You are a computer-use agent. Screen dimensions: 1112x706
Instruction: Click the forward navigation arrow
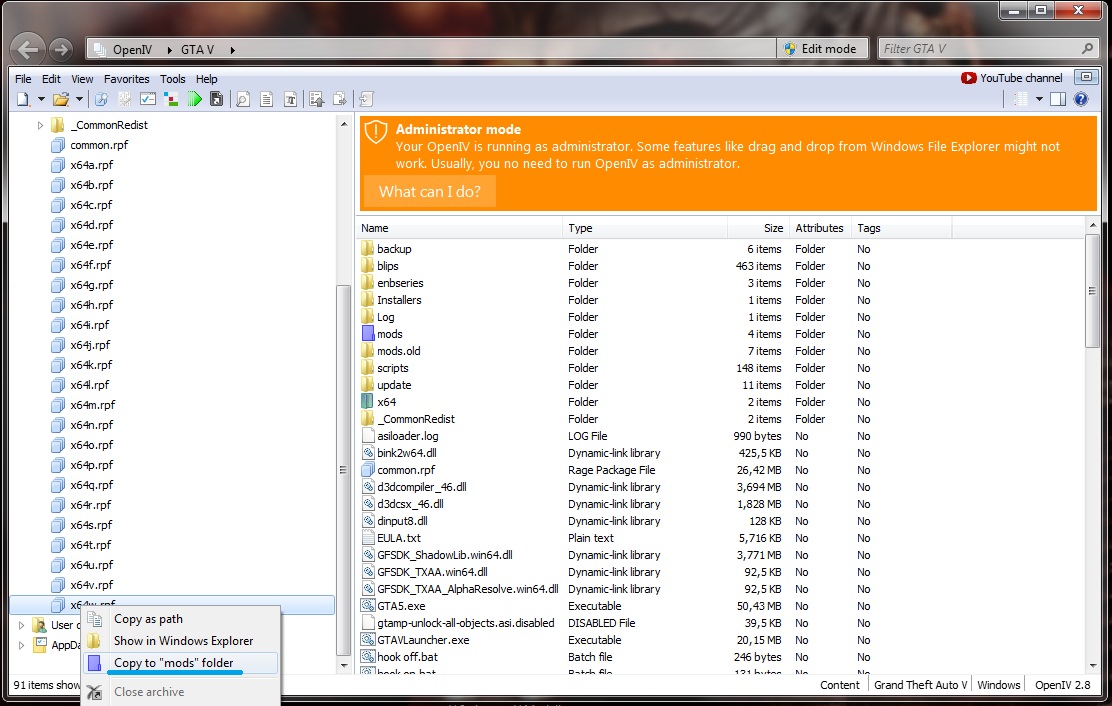coord(62,50)
